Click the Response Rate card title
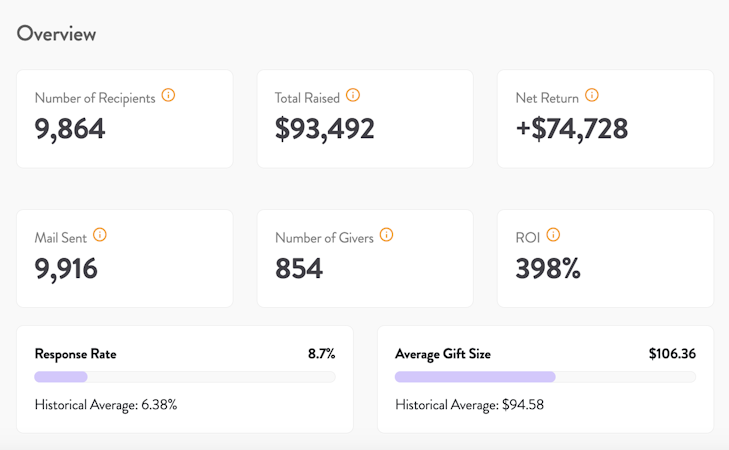The image size is (729, 450). [77, 354]
